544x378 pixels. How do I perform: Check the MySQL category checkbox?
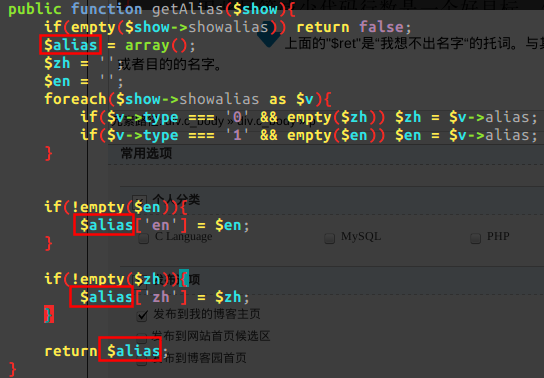click(329, 238)
